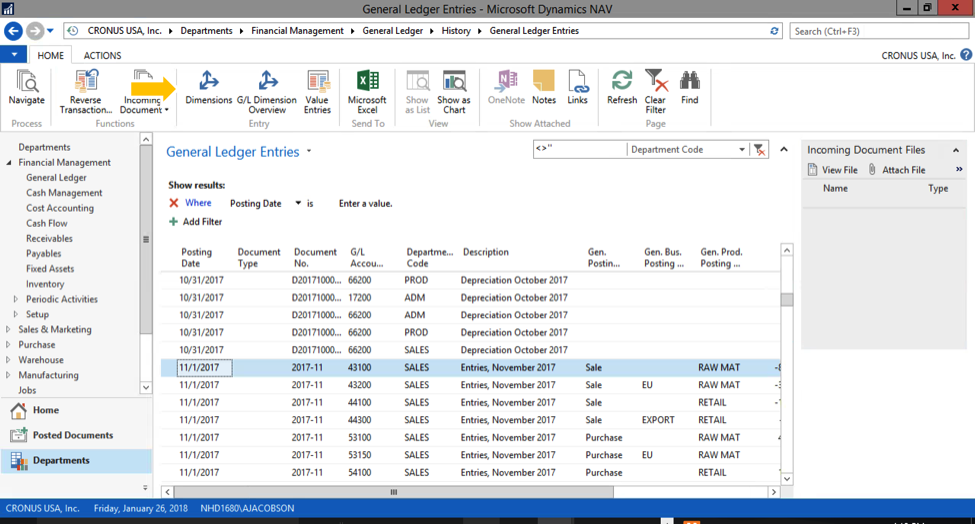Open Posting Date filter field dropdown
The width and height of the screenshot is (975, 525).
point(298,203)
